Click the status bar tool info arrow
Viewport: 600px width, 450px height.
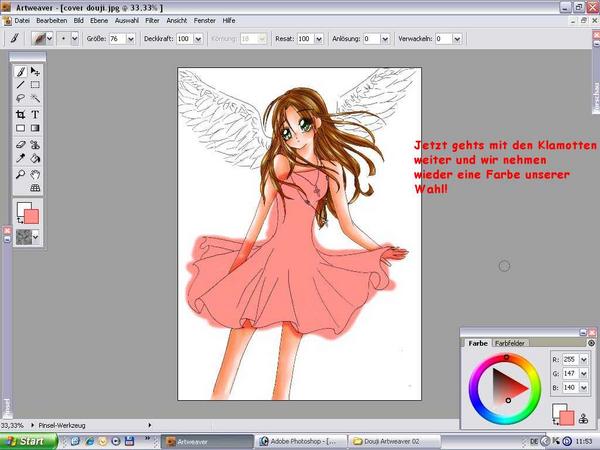click(x=149, y=425)
